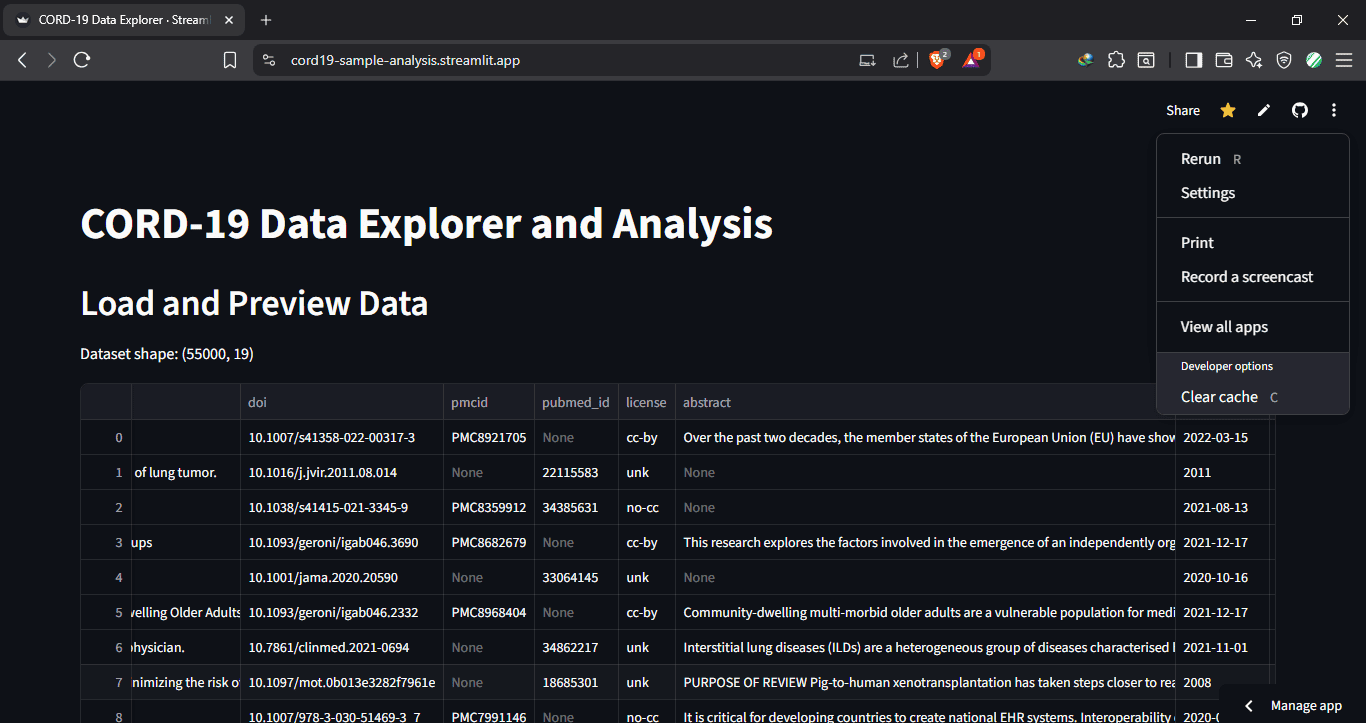
Task: Open a new browser tab
Action: click(x=265, y=20)
